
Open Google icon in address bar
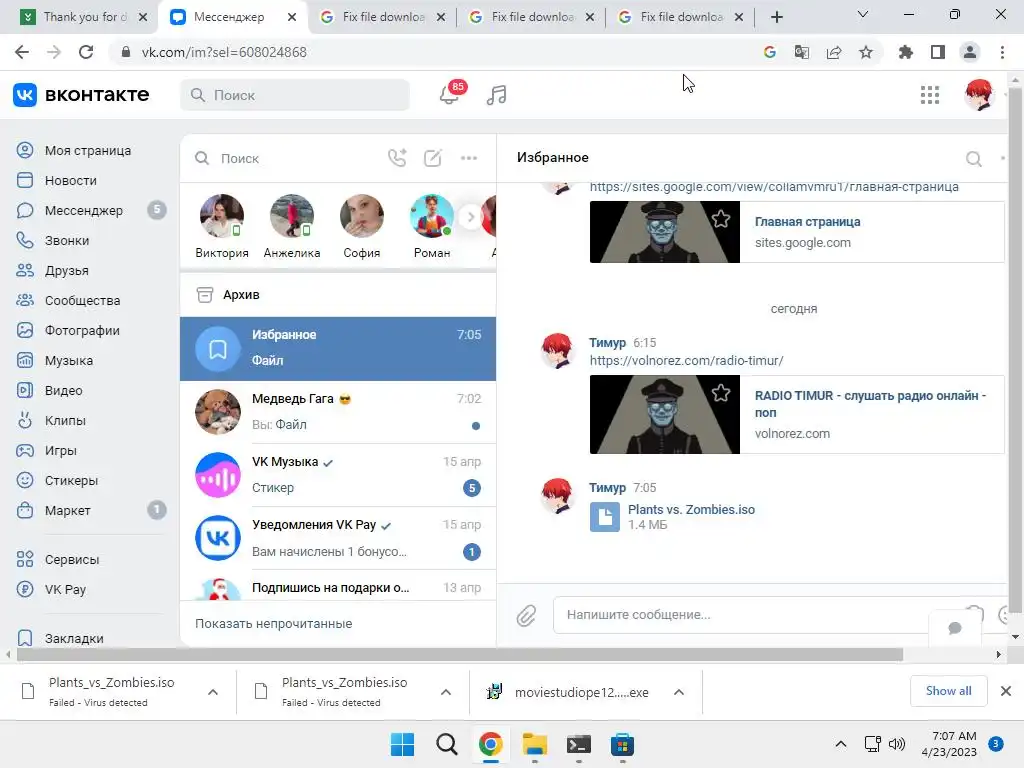coord(770,52)
